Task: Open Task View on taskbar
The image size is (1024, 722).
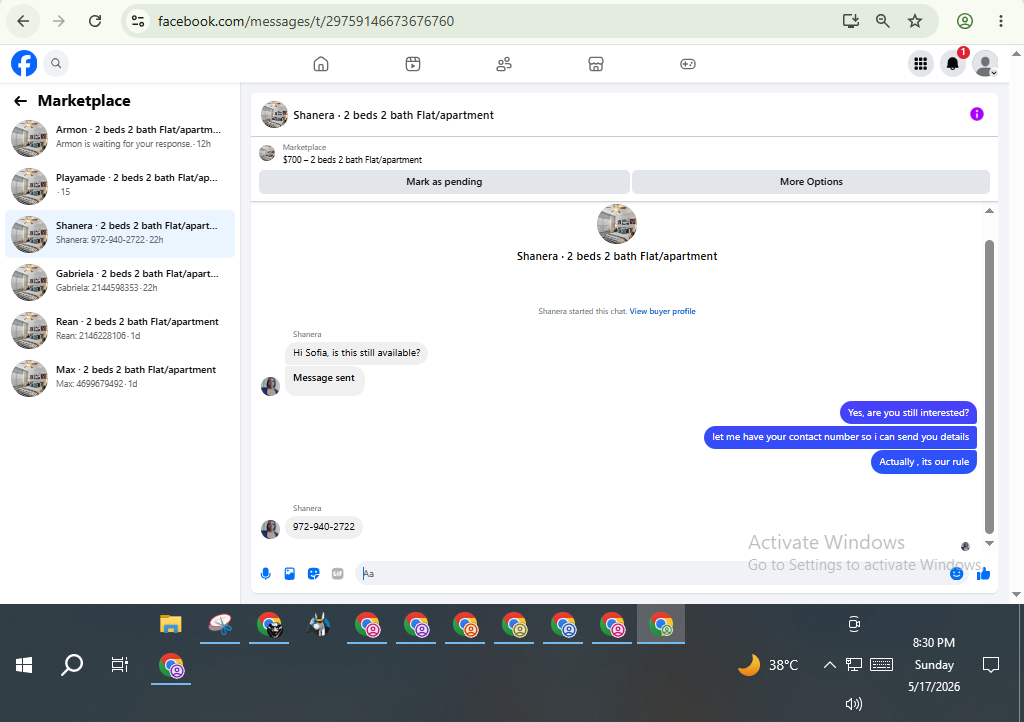Action: [x=120, y=665]
